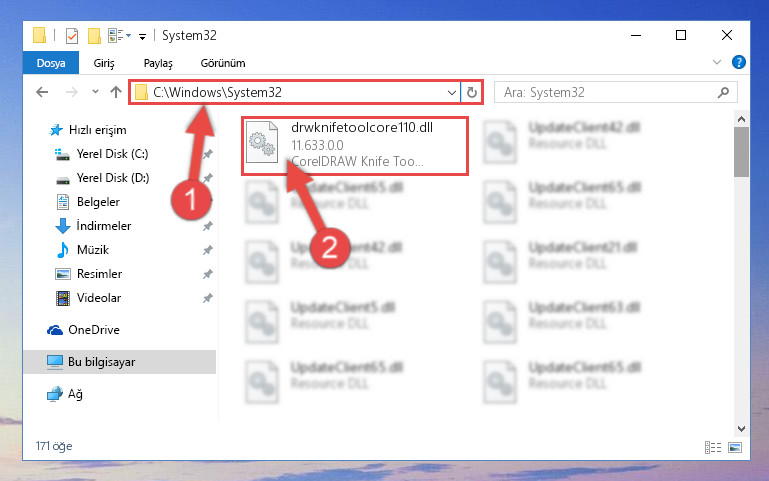The width and height of the screenshot is (769, 481).
Task: Expand the address bar history dropdown
Action: pos(452,92)
